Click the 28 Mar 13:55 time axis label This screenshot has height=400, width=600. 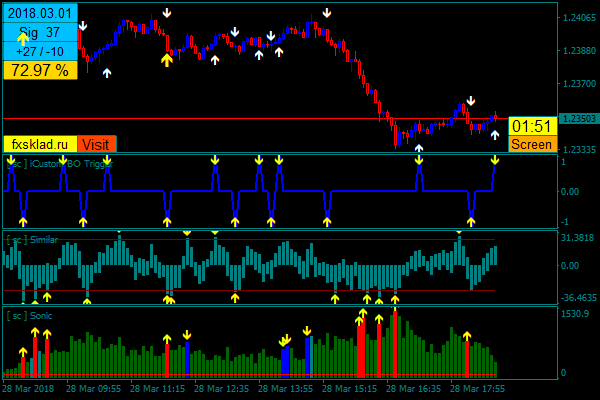coord(285,389)
